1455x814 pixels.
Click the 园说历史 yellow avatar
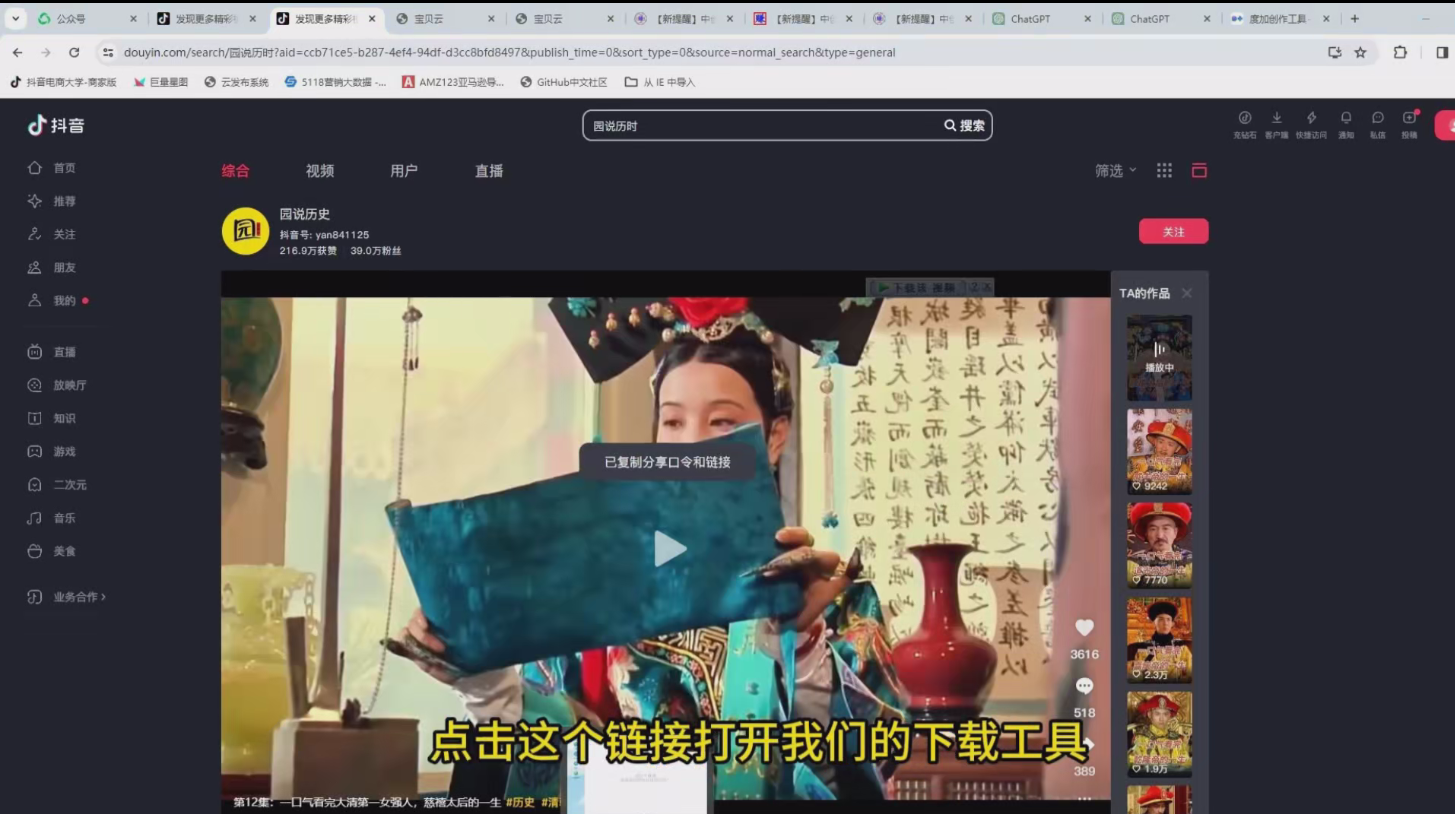(245, 231)
